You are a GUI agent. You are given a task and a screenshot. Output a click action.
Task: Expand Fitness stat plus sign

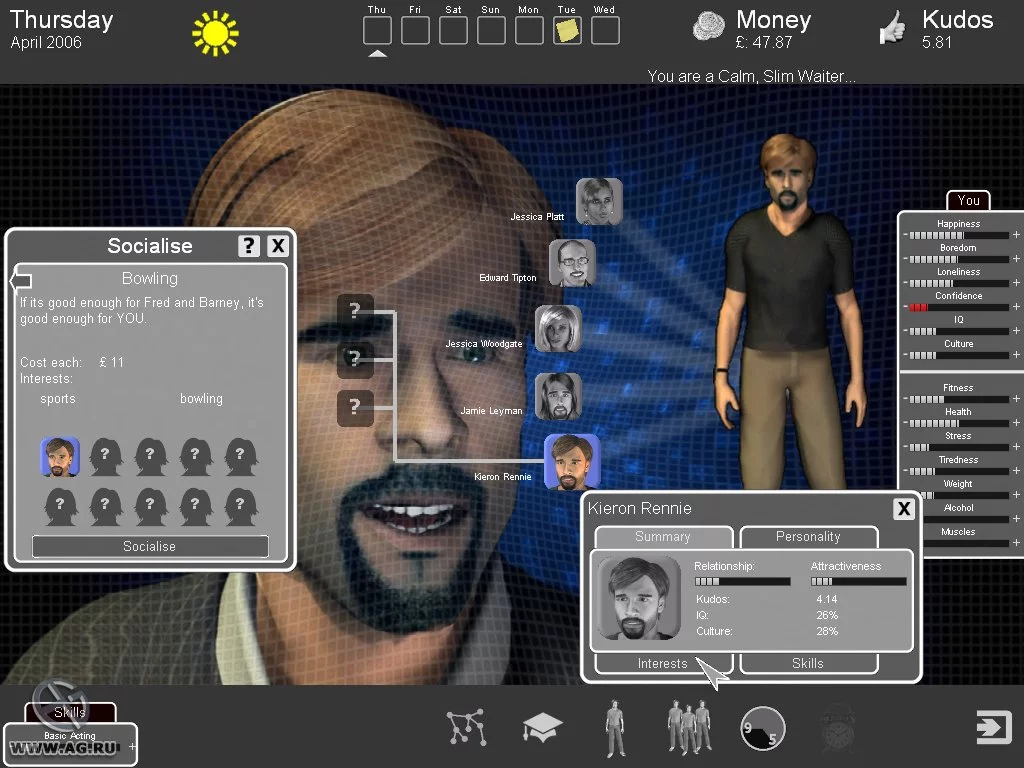coord(1016,399)
